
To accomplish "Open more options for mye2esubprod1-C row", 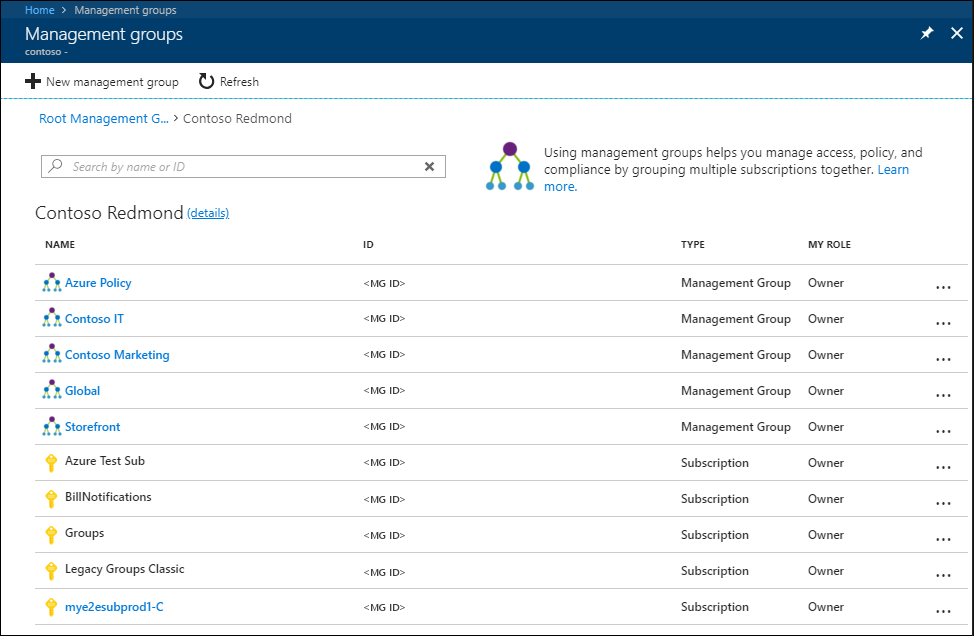I will tap(943, 611).
